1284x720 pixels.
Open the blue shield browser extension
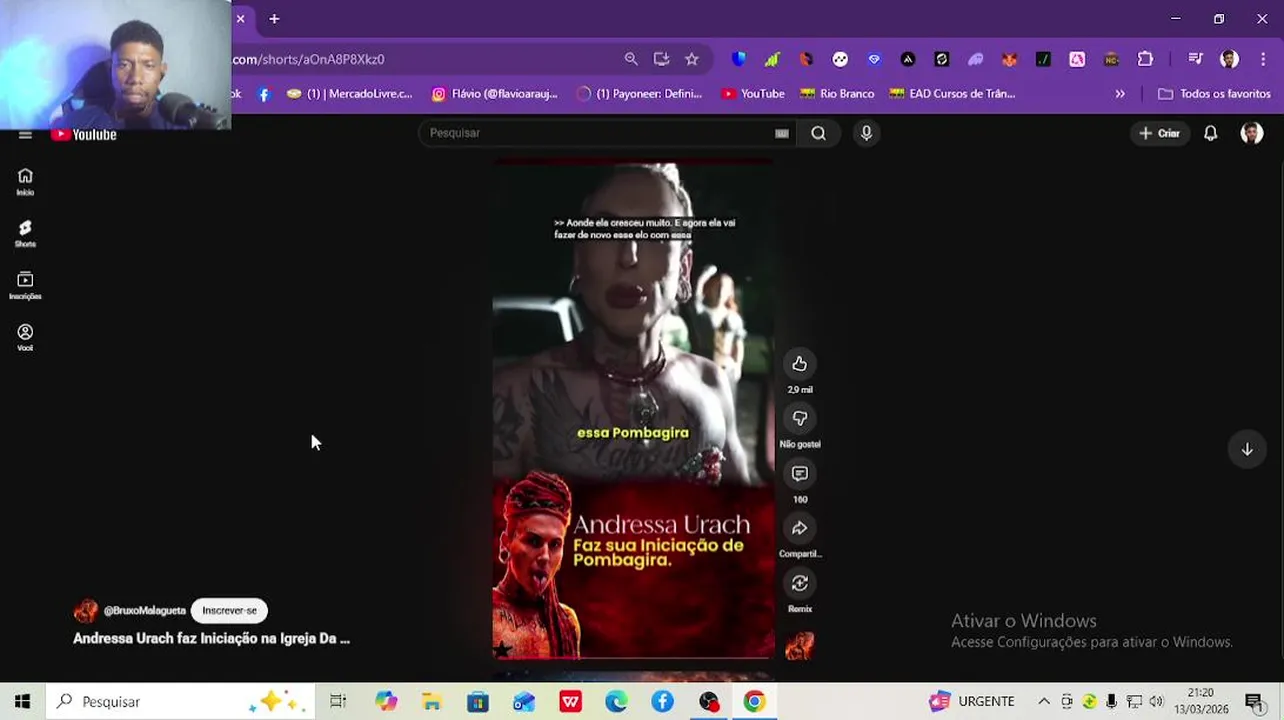pos(738,59)
